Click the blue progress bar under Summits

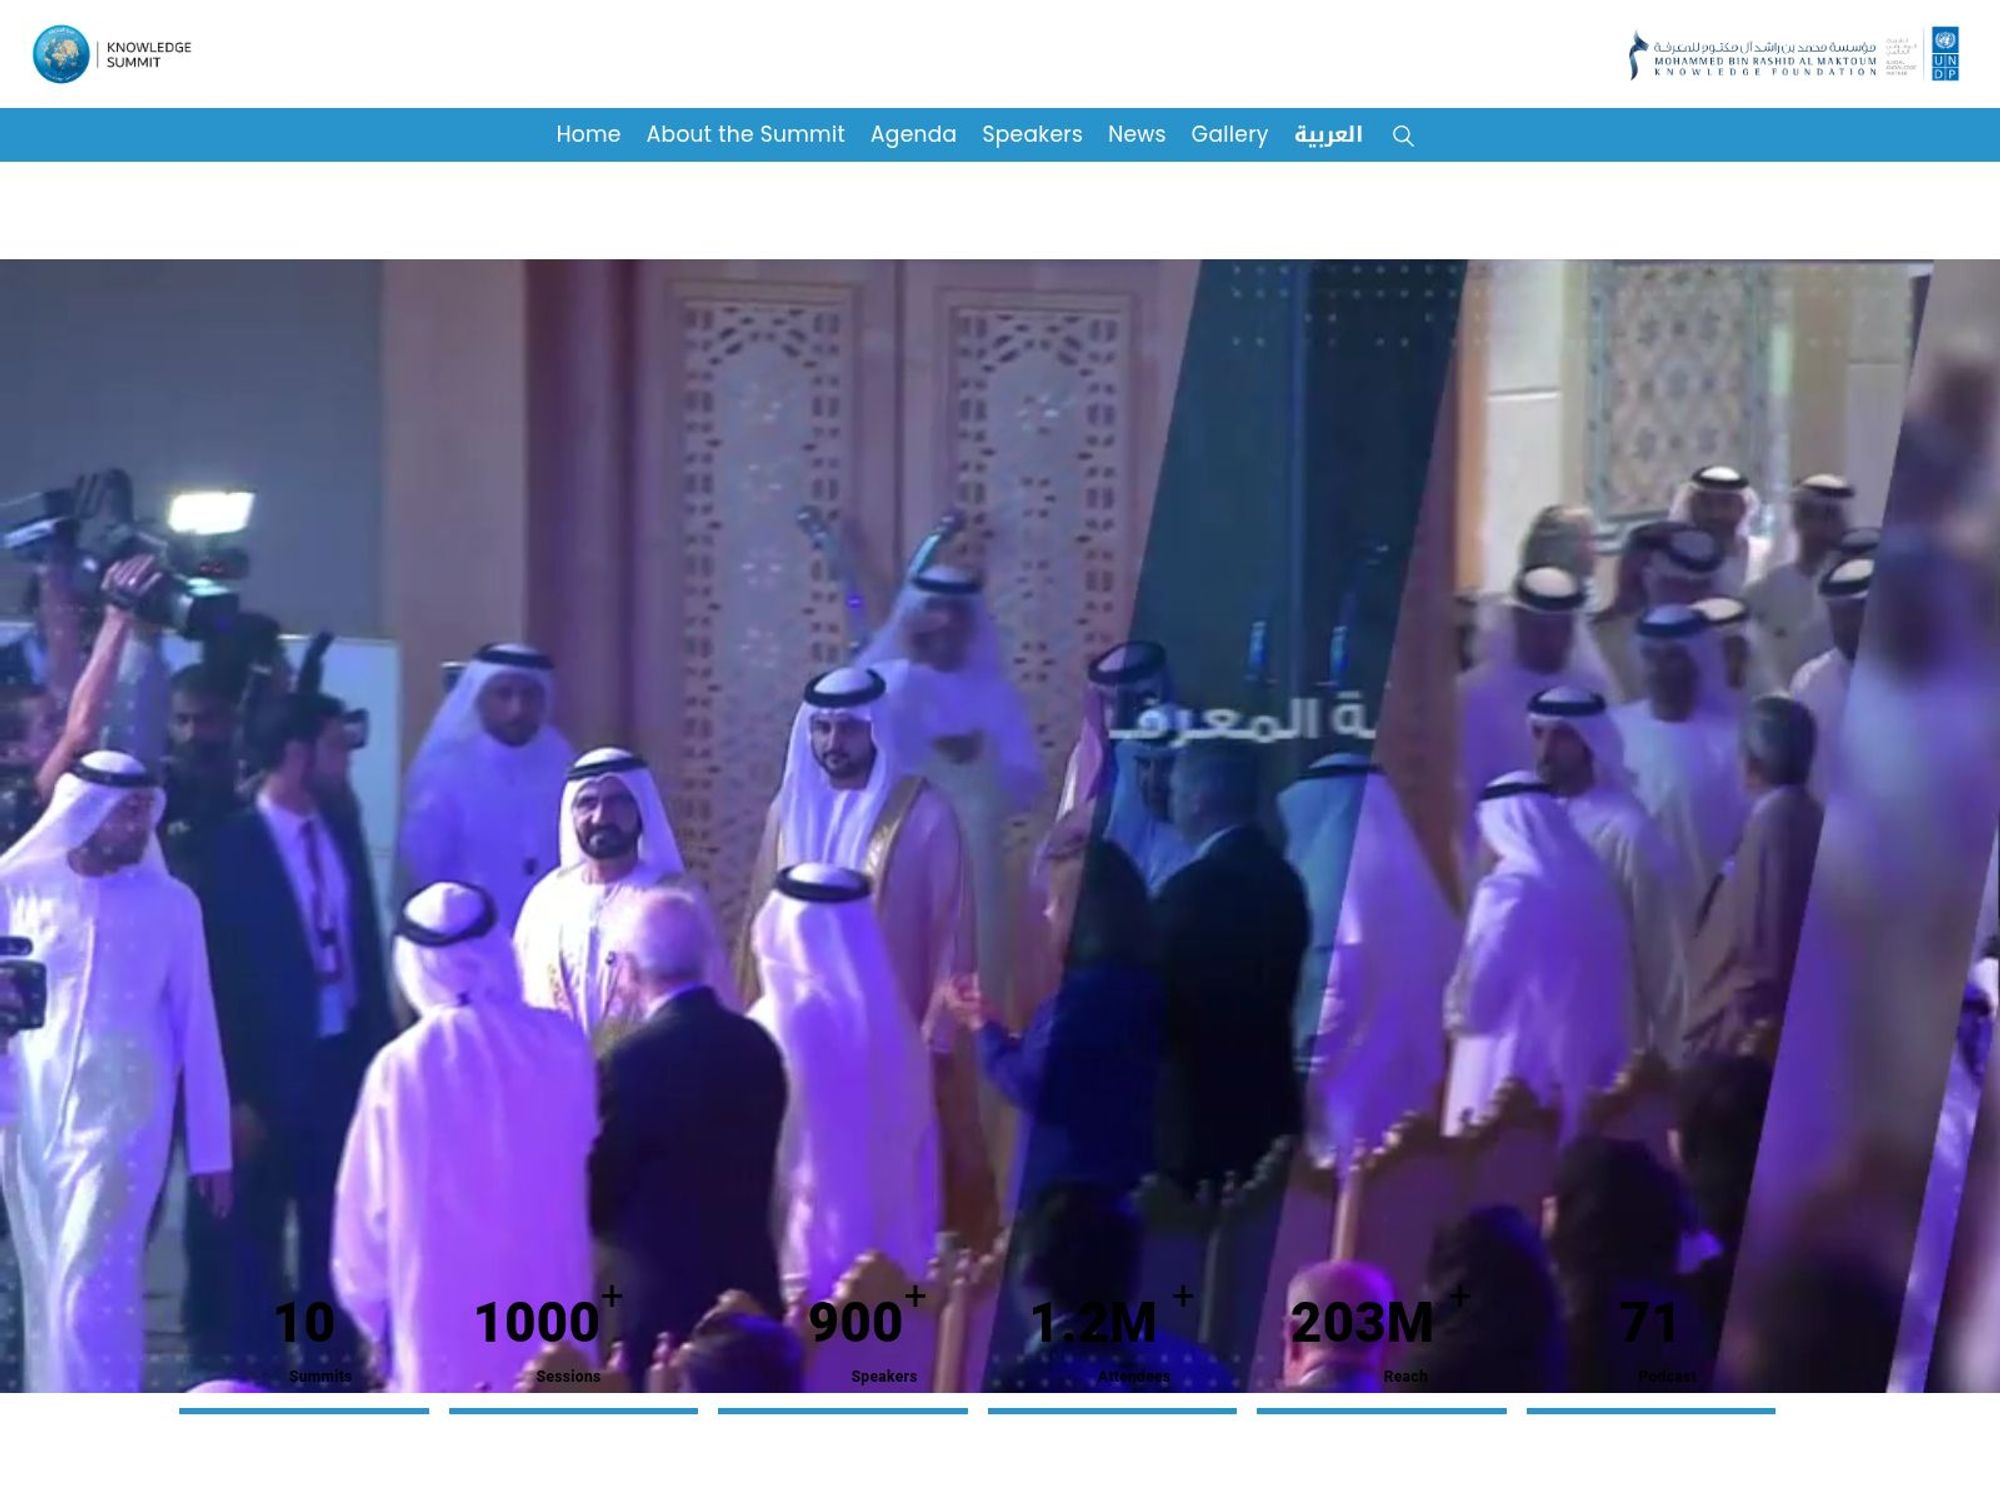(305, 1410)
